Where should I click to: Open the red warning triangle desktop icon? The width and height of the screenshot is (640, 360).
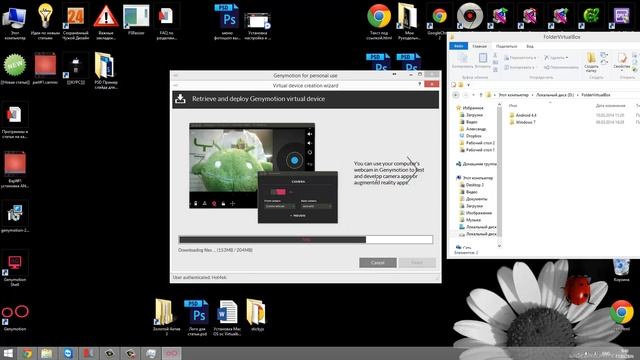pyautogui.click(x=106, y=22)
